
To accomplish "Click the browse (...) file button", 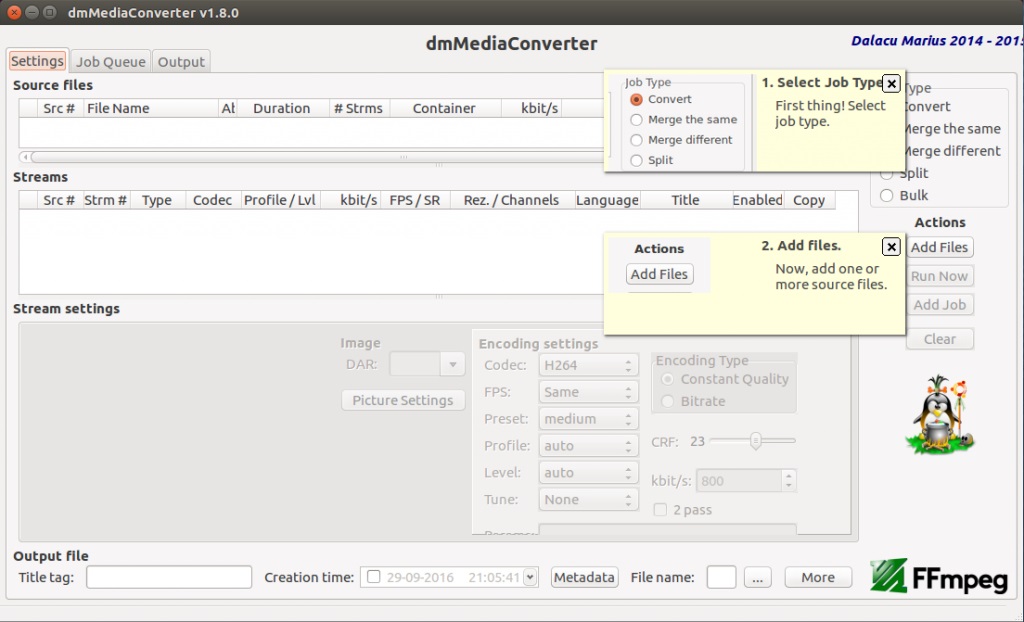I will [758, 578].
